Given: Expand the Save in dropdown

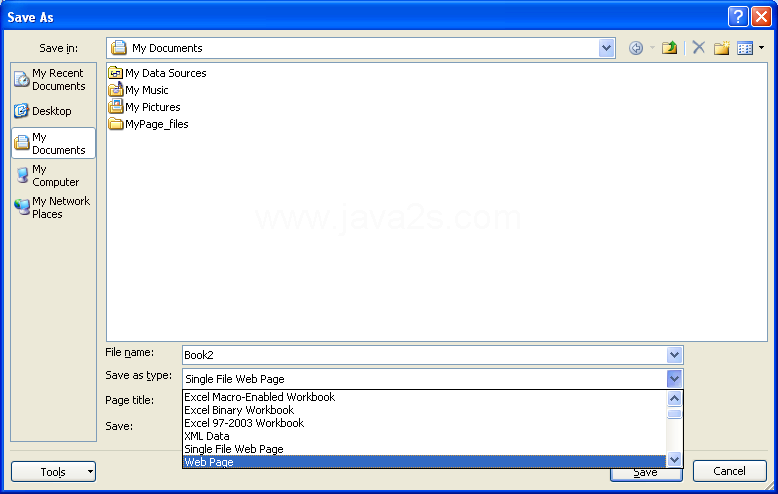Looking at the screenshot, I should click(606, 48).
